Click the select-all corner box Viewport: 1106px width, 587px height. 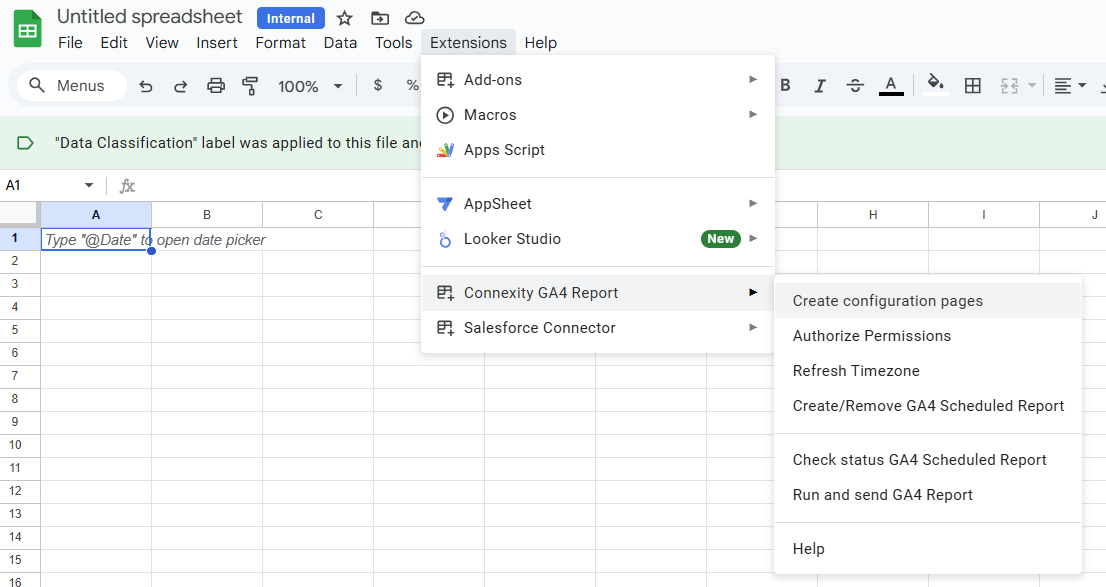20,214
